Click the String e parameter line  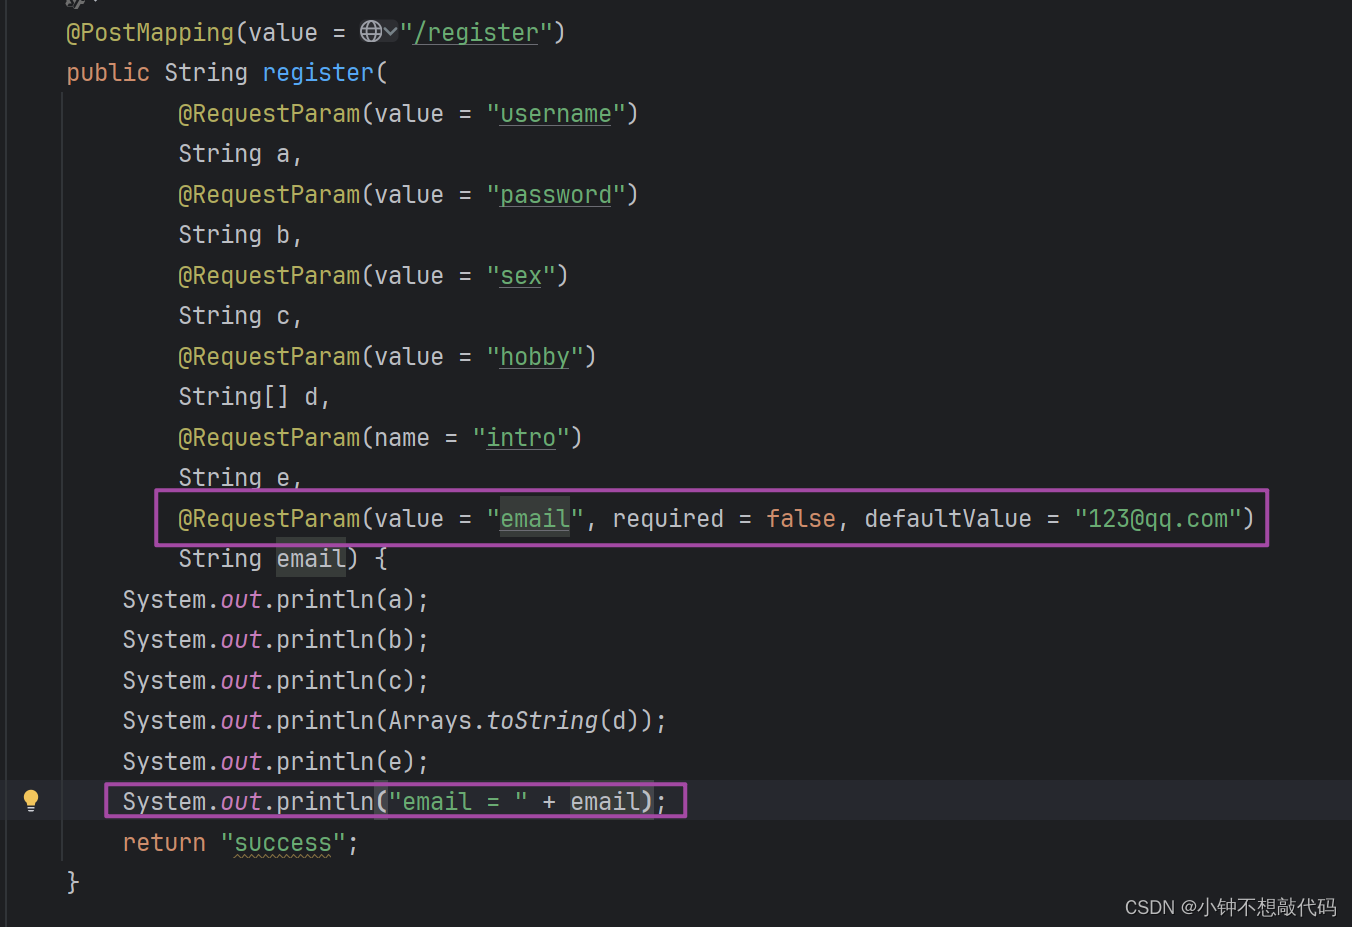tap(240, 478)
